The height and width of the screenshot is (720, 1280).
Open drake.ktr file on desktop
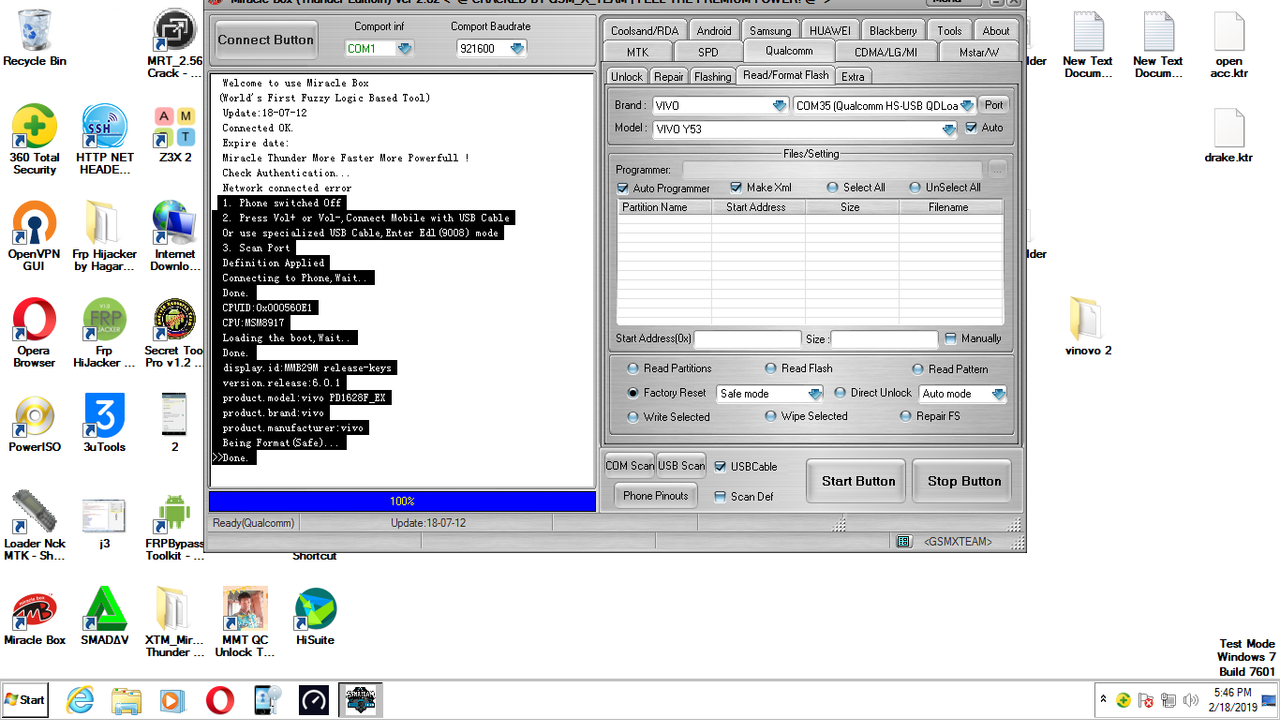tap(1229, 136)
